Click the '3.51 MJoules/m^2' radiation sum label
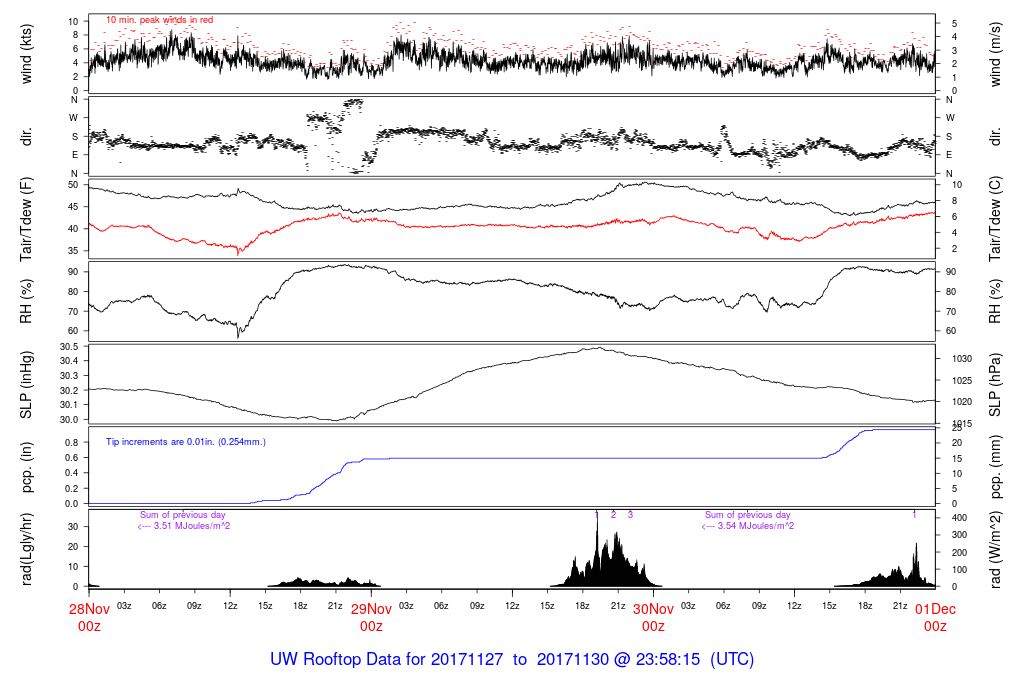1024x700 pixels. click(x=192, y=526)
